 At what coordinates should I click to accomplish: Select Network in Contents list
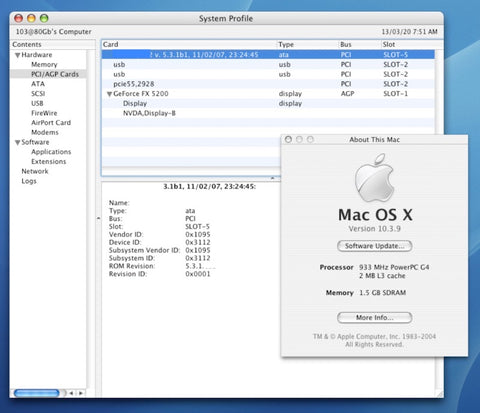pyautogui.click(x=35, y=171)
